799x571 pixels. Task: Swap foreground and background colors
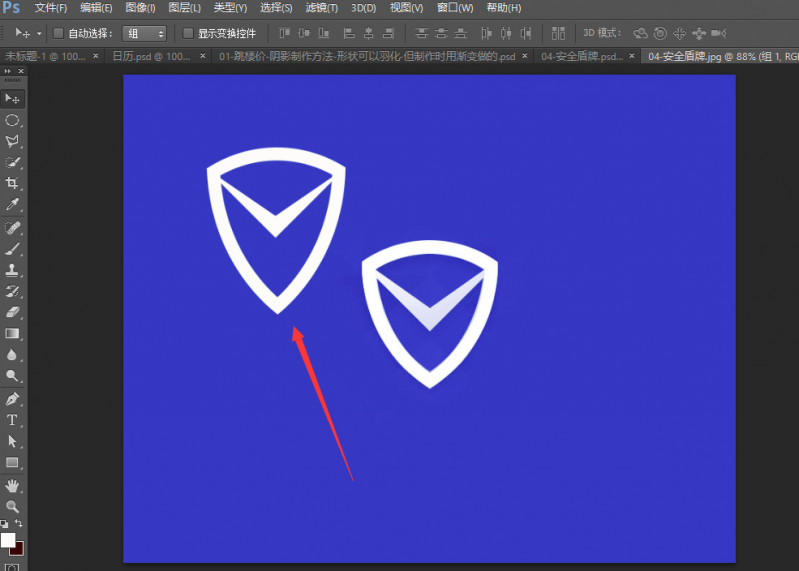(19, 524)
